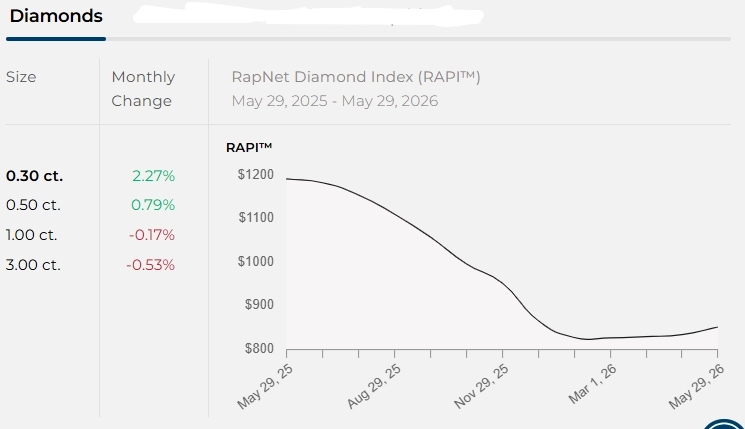Click the -0.17% monthly change value
The height and width of the screenshot is (429, 745).
[x=152, y=235]
